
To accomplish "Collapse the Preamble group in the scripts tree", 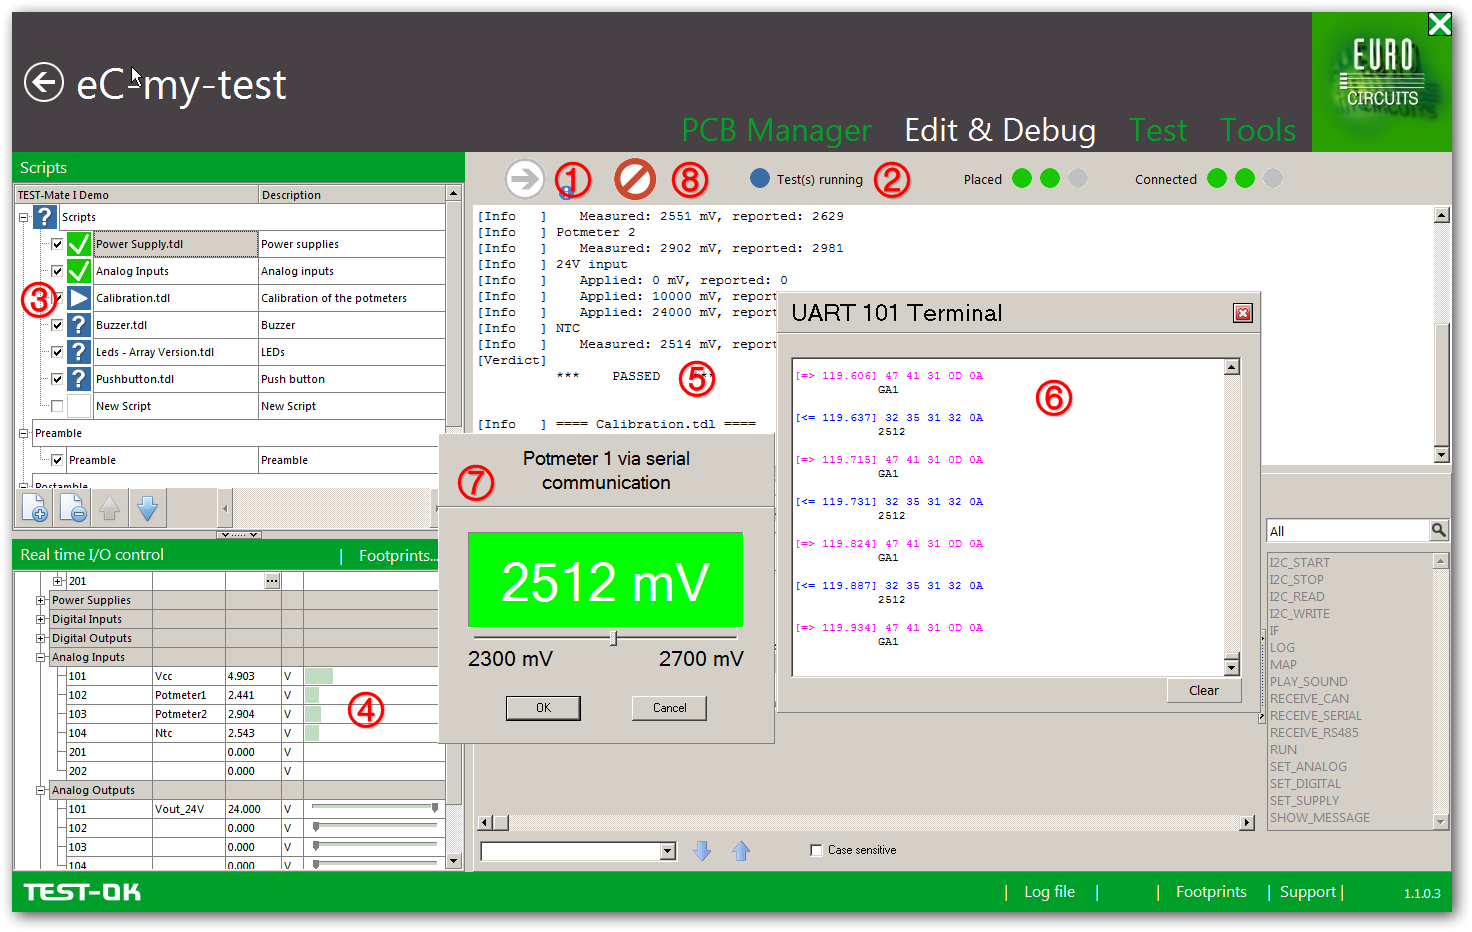I will coord(23,433).
